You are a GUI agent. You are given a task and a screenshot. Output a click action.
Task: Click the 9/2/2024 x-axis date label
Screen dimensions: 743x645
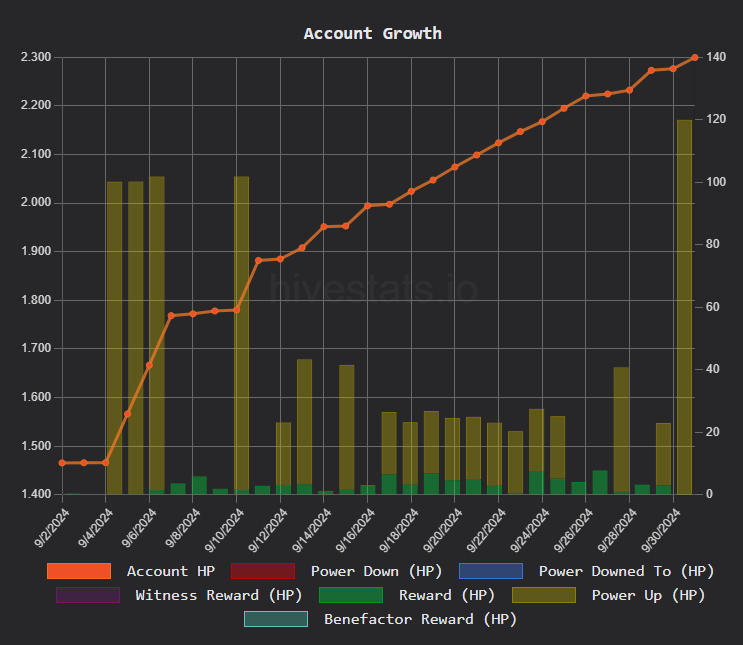(52, 528)
